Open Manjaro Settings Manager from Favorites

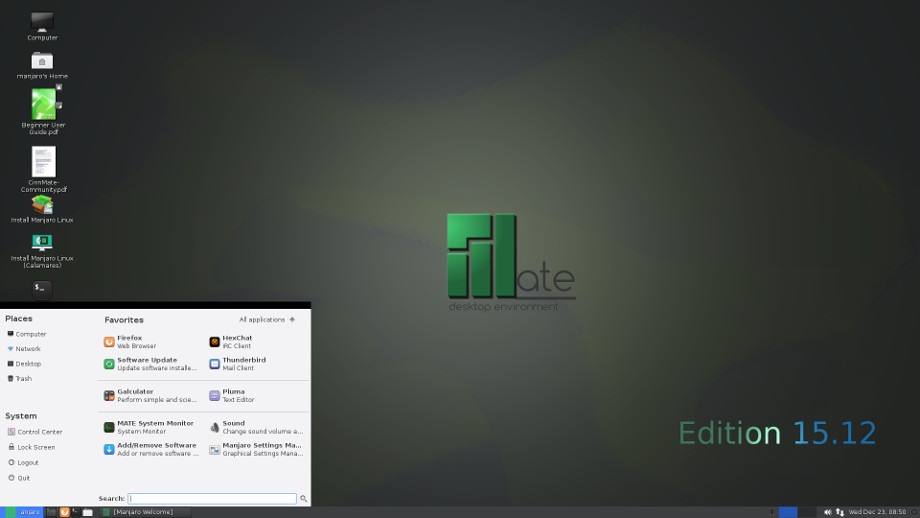256,449
